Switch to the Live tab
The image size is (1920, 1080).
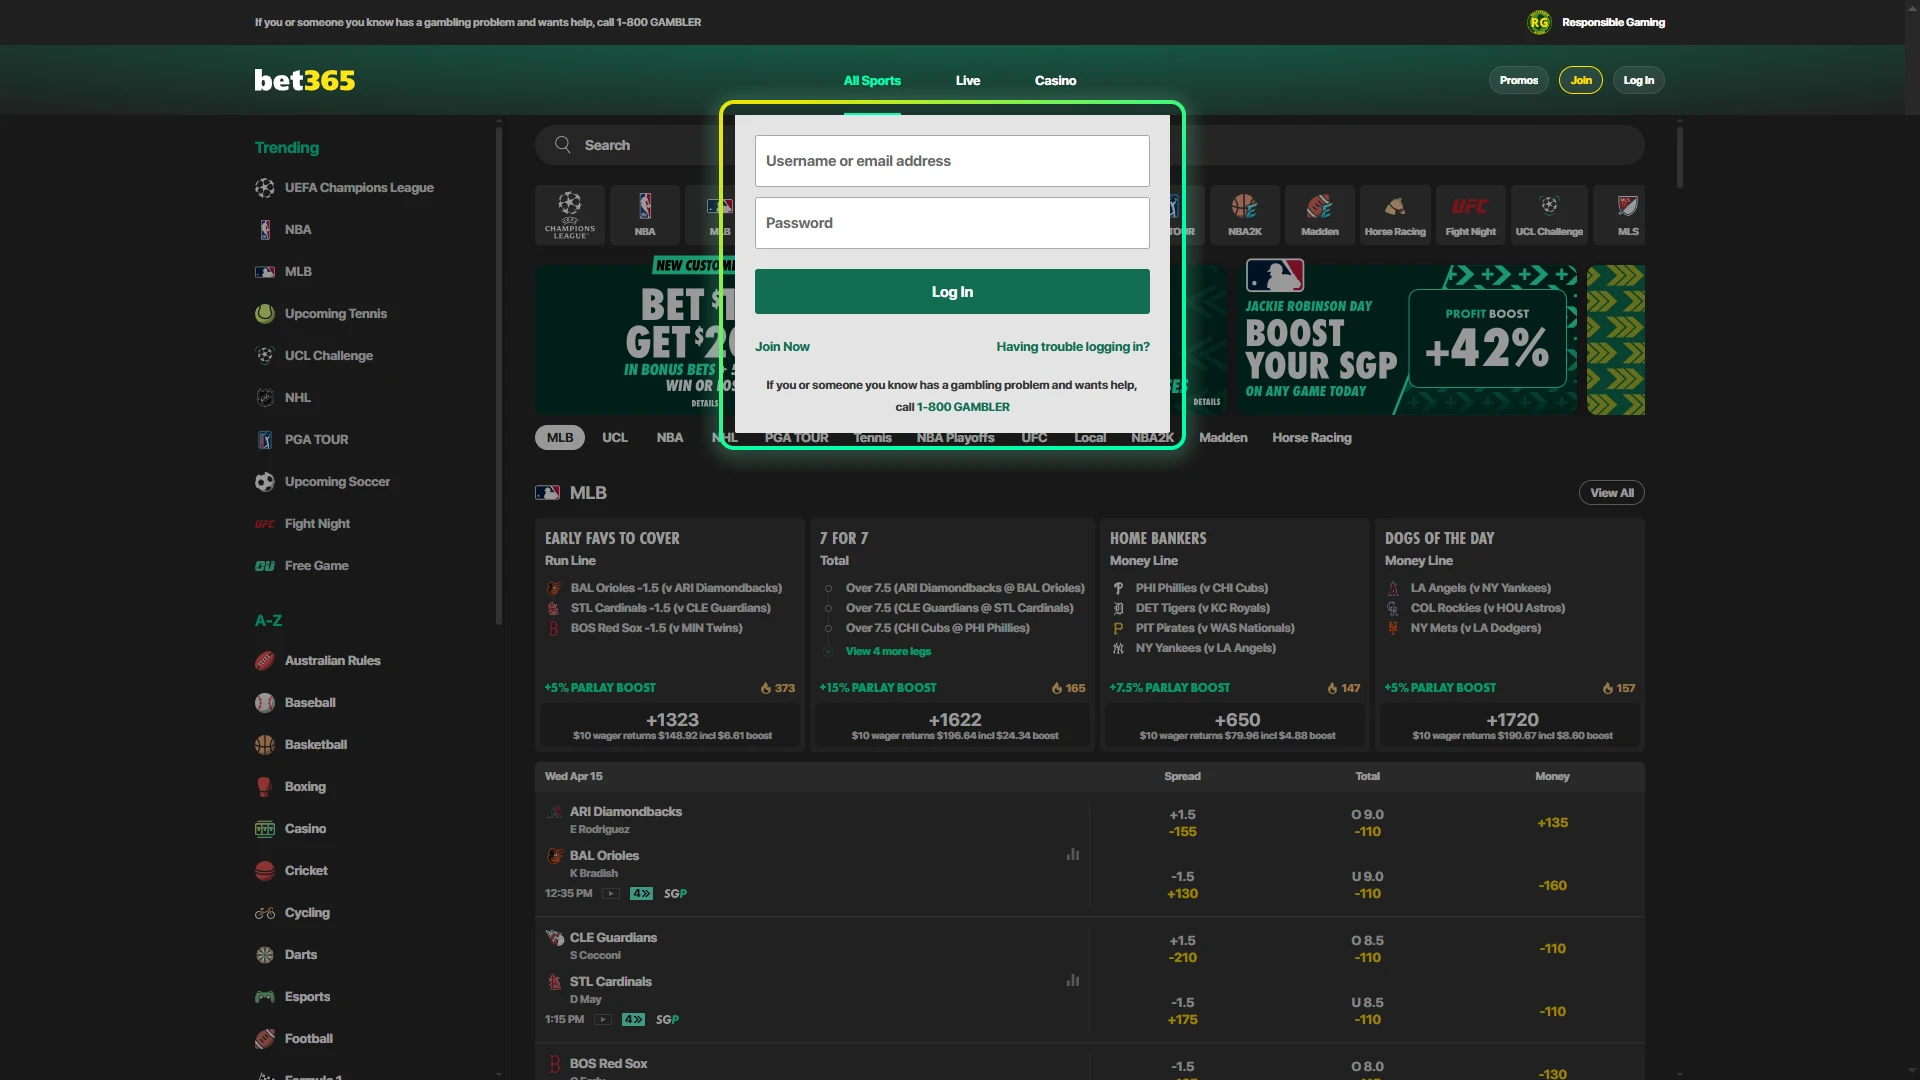[968, 81]
